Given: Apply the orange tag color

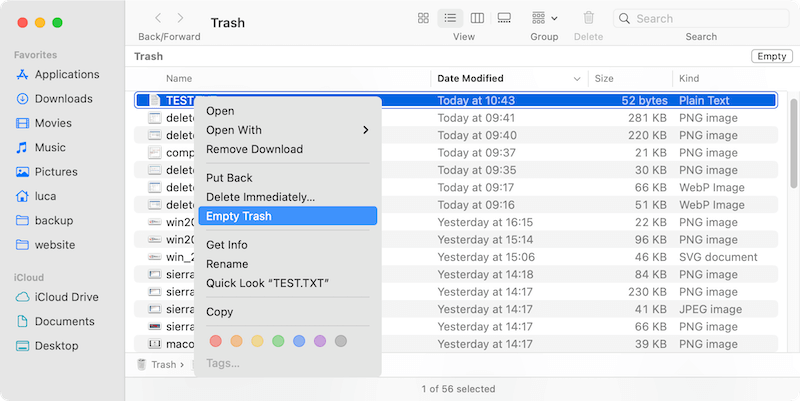Looking at the screenshot, I should 236,341.
